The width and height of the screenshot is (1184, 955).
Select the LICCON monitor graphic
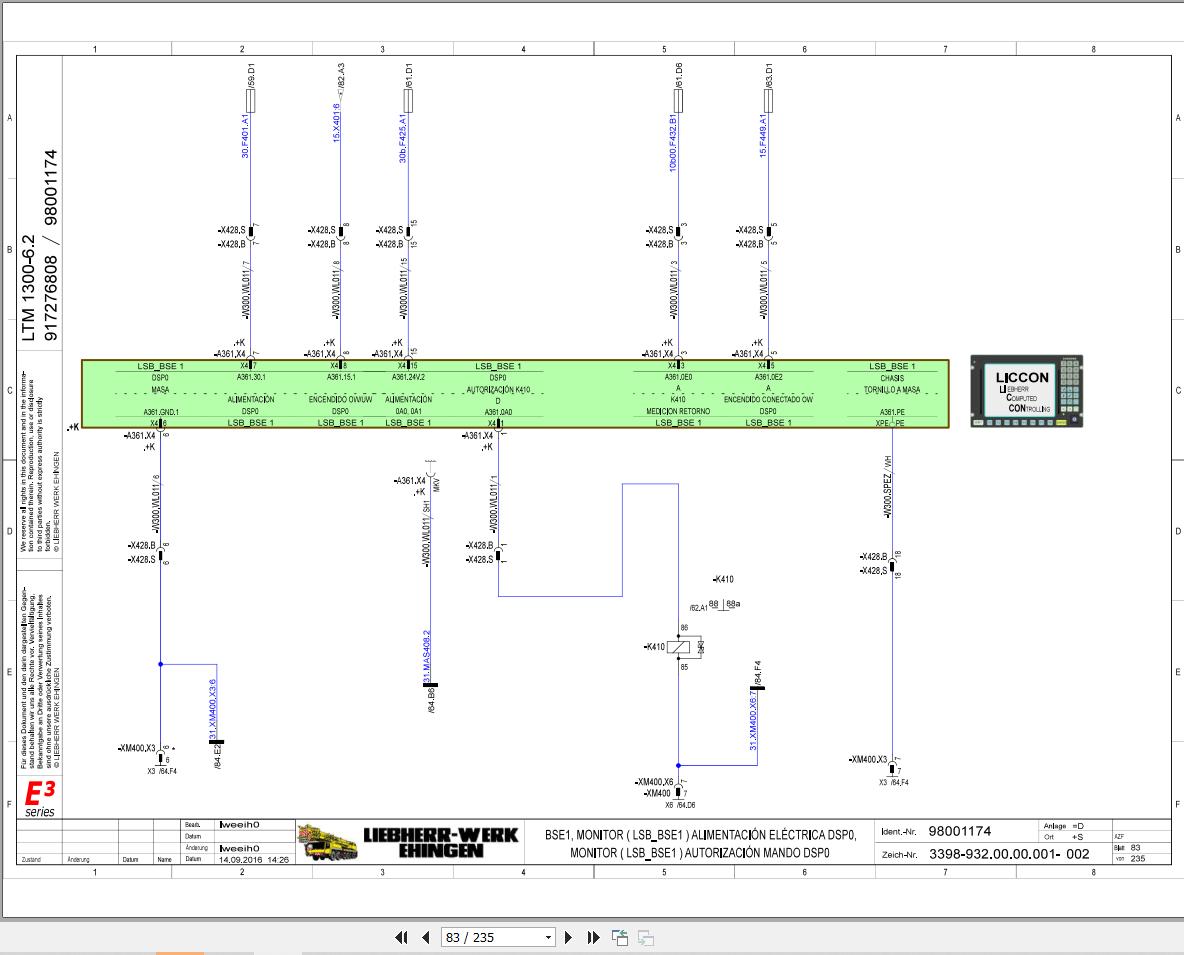(1024, 390)
